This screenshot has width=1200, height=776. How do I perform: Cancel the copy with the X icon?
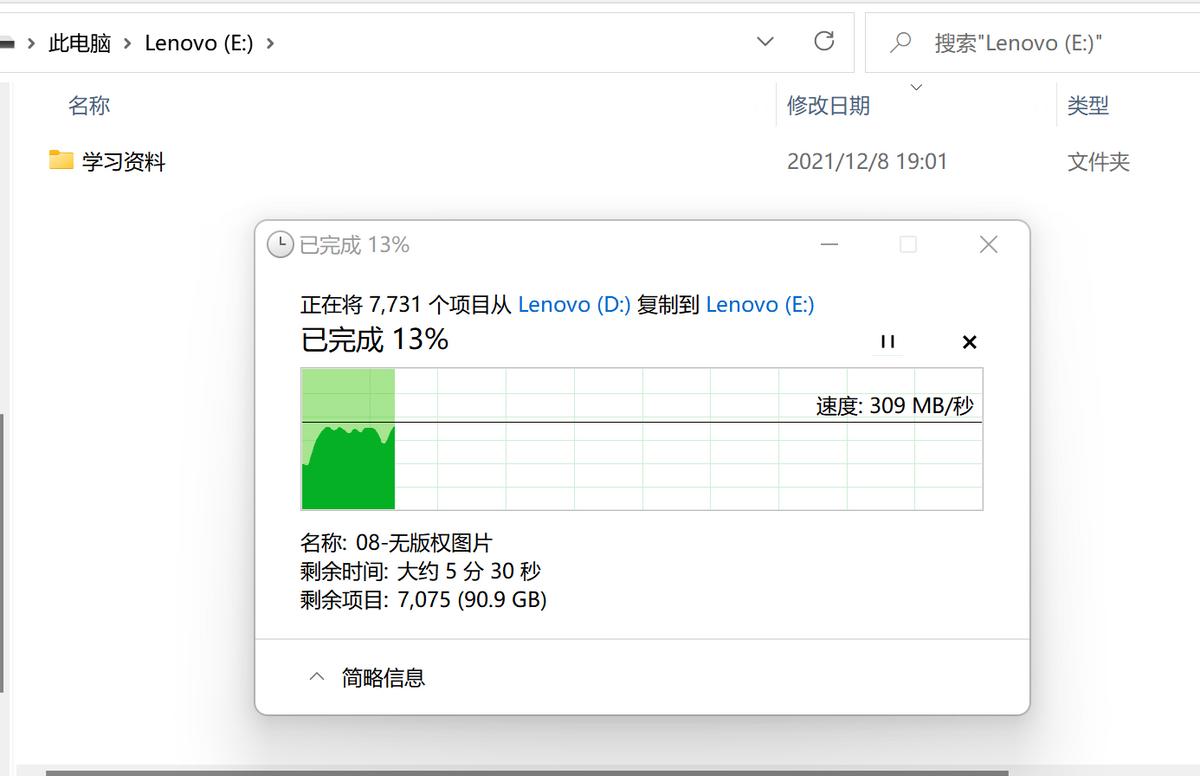click(x=968, y=342)
